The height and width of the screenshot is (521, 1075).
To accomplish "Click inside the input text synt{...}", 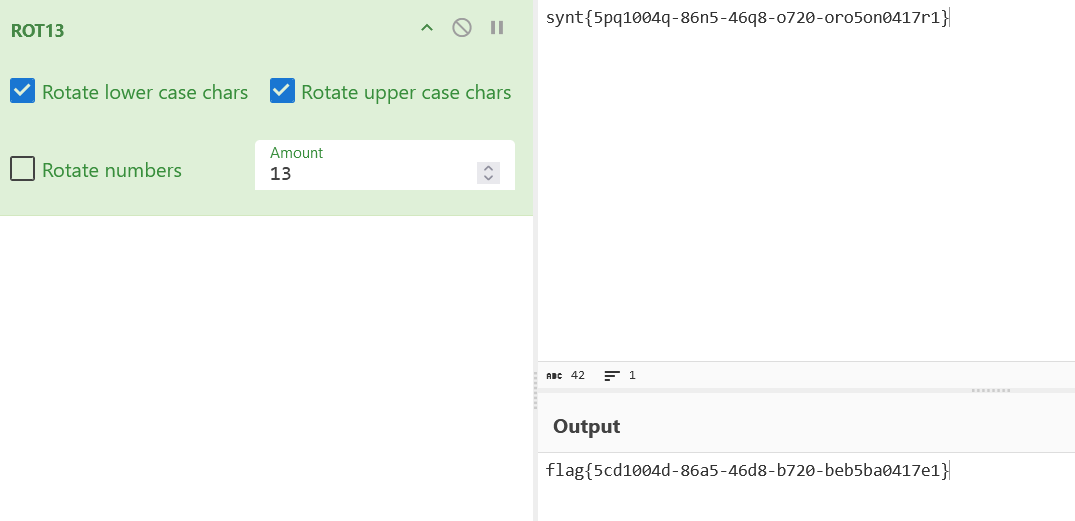I will (x=746, y=18).
